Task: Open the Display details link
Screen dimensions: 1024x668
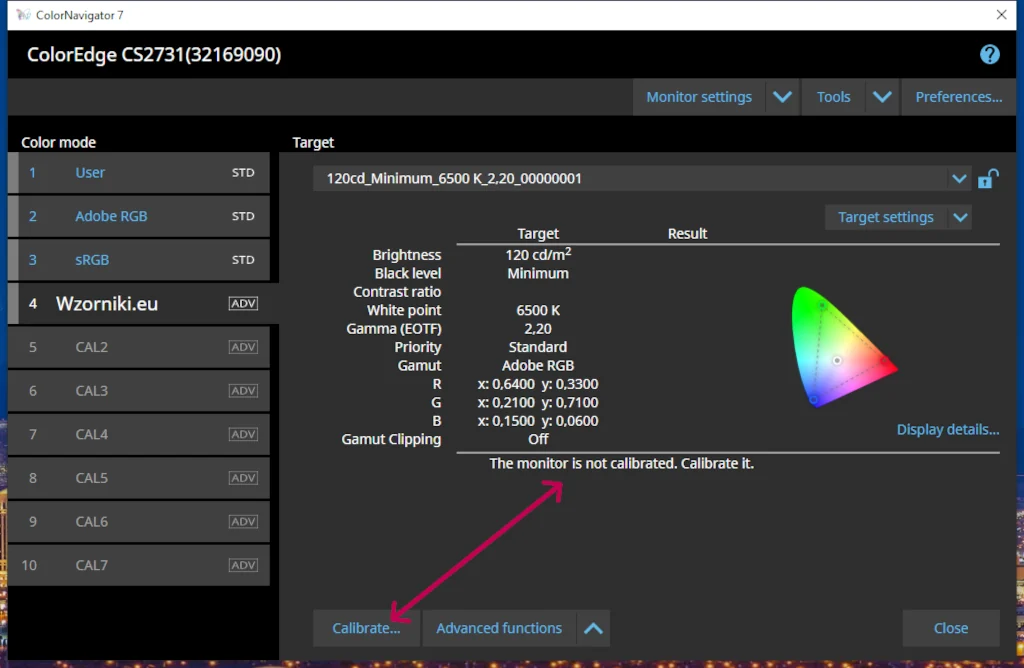Action: pyautogui.click(x=947, y=430)
